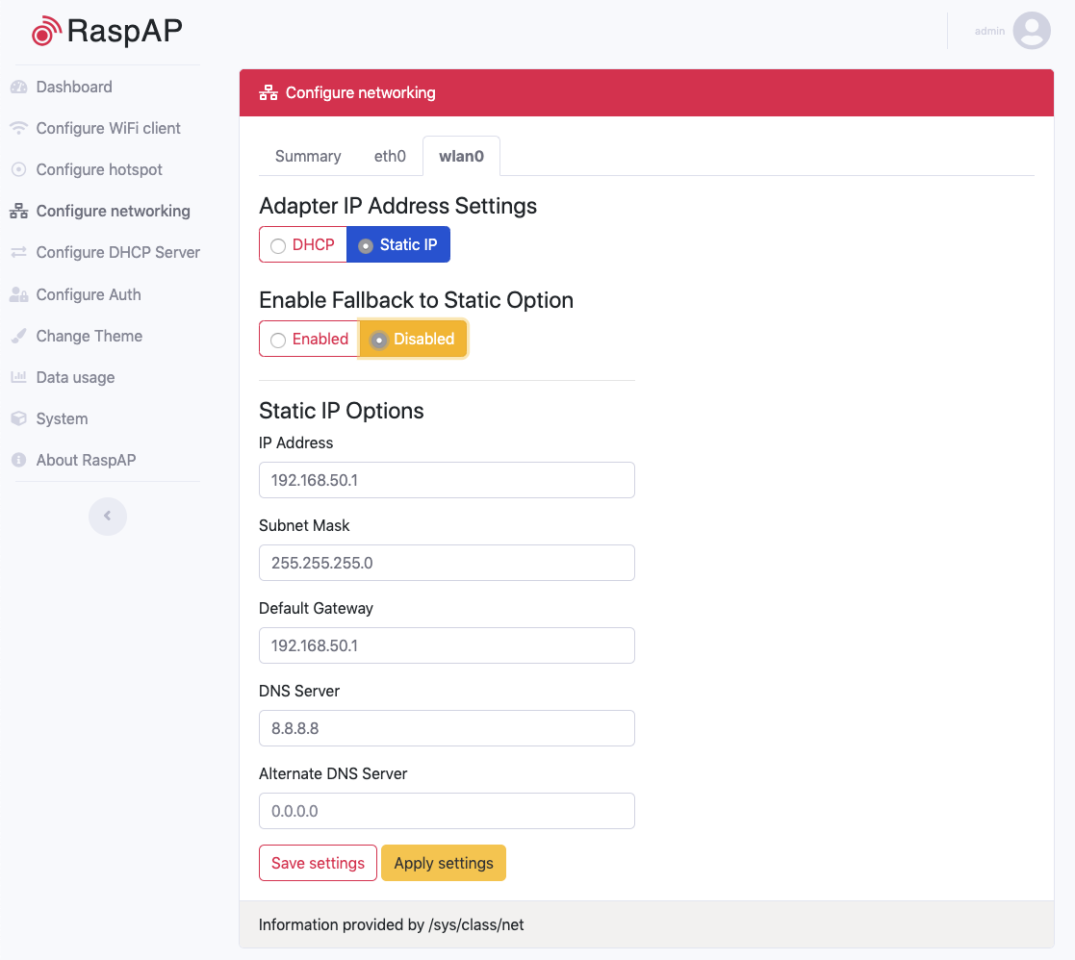This screenshot has width=1075, height=960.
Task: Click the 'Alternate DNS Server' label
Action: [333, 773]
